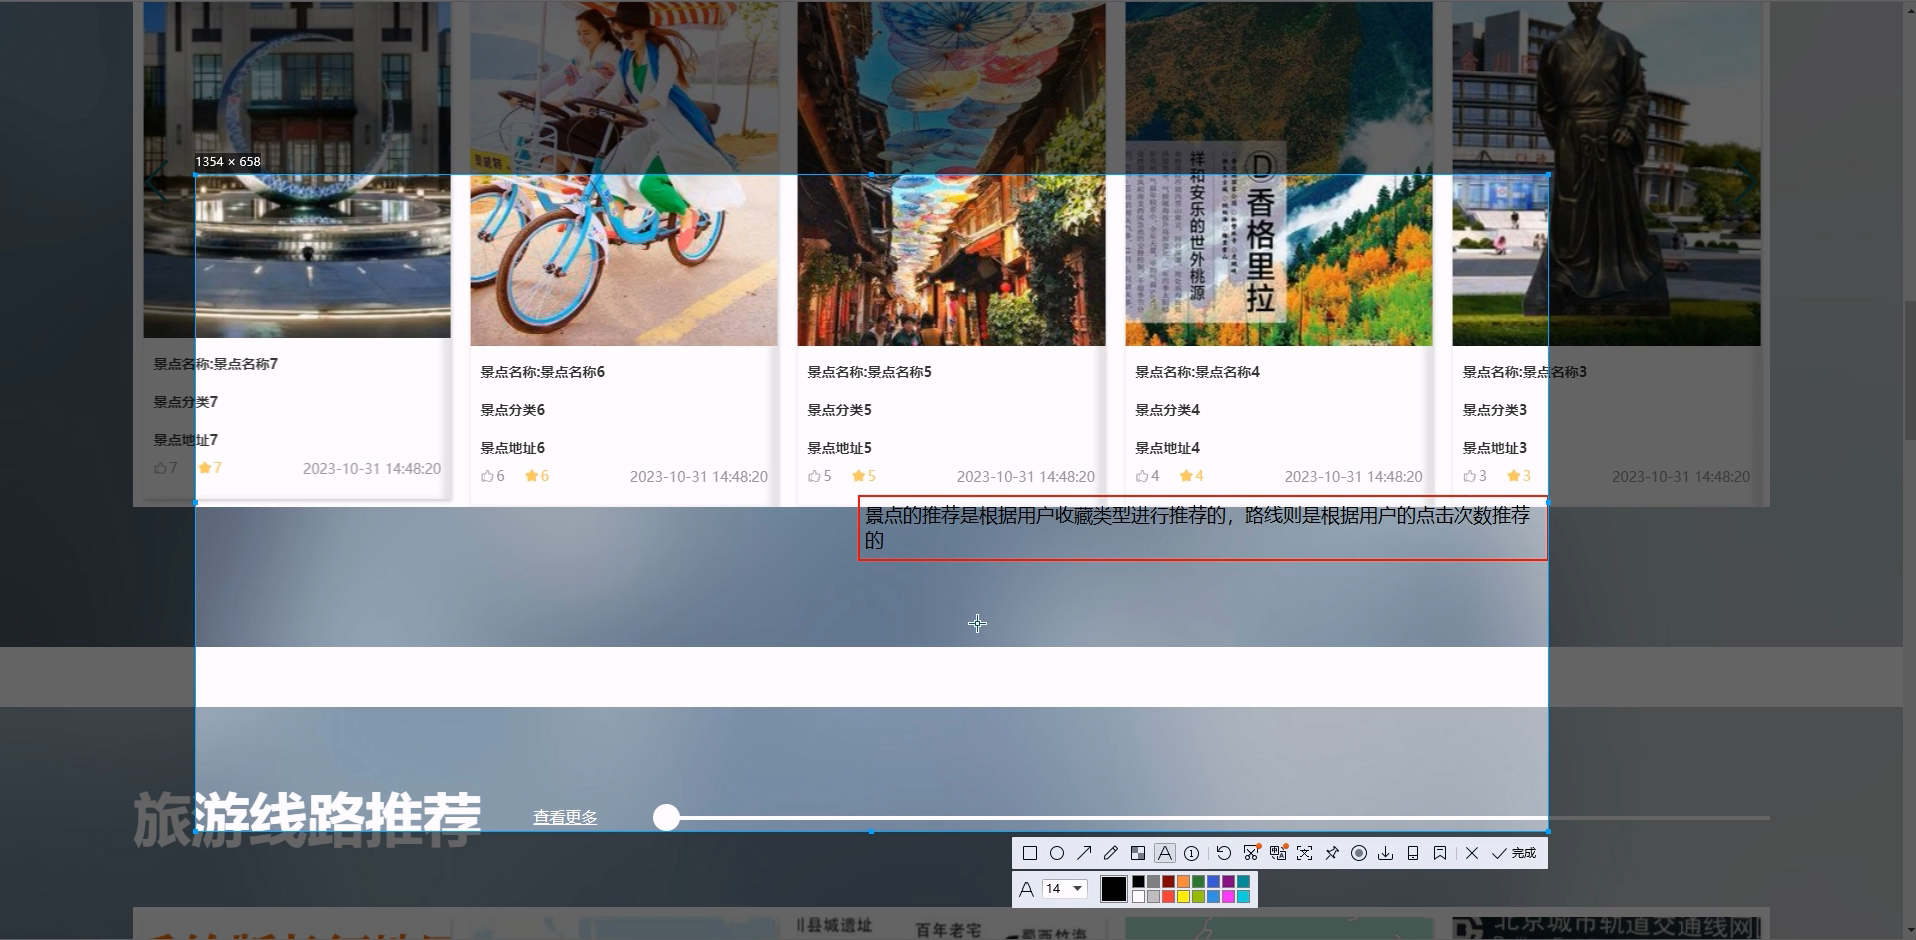Select the arrow annotation tool
The height and width of the screenshot is (940, 1916).
[1084, 853]
